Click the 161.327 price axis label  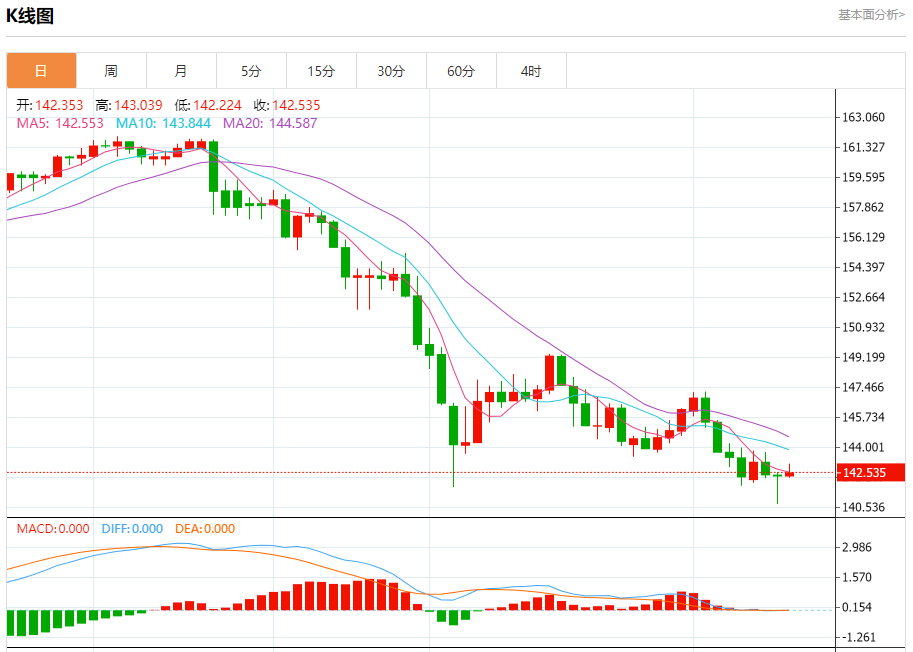pos(864,147)
